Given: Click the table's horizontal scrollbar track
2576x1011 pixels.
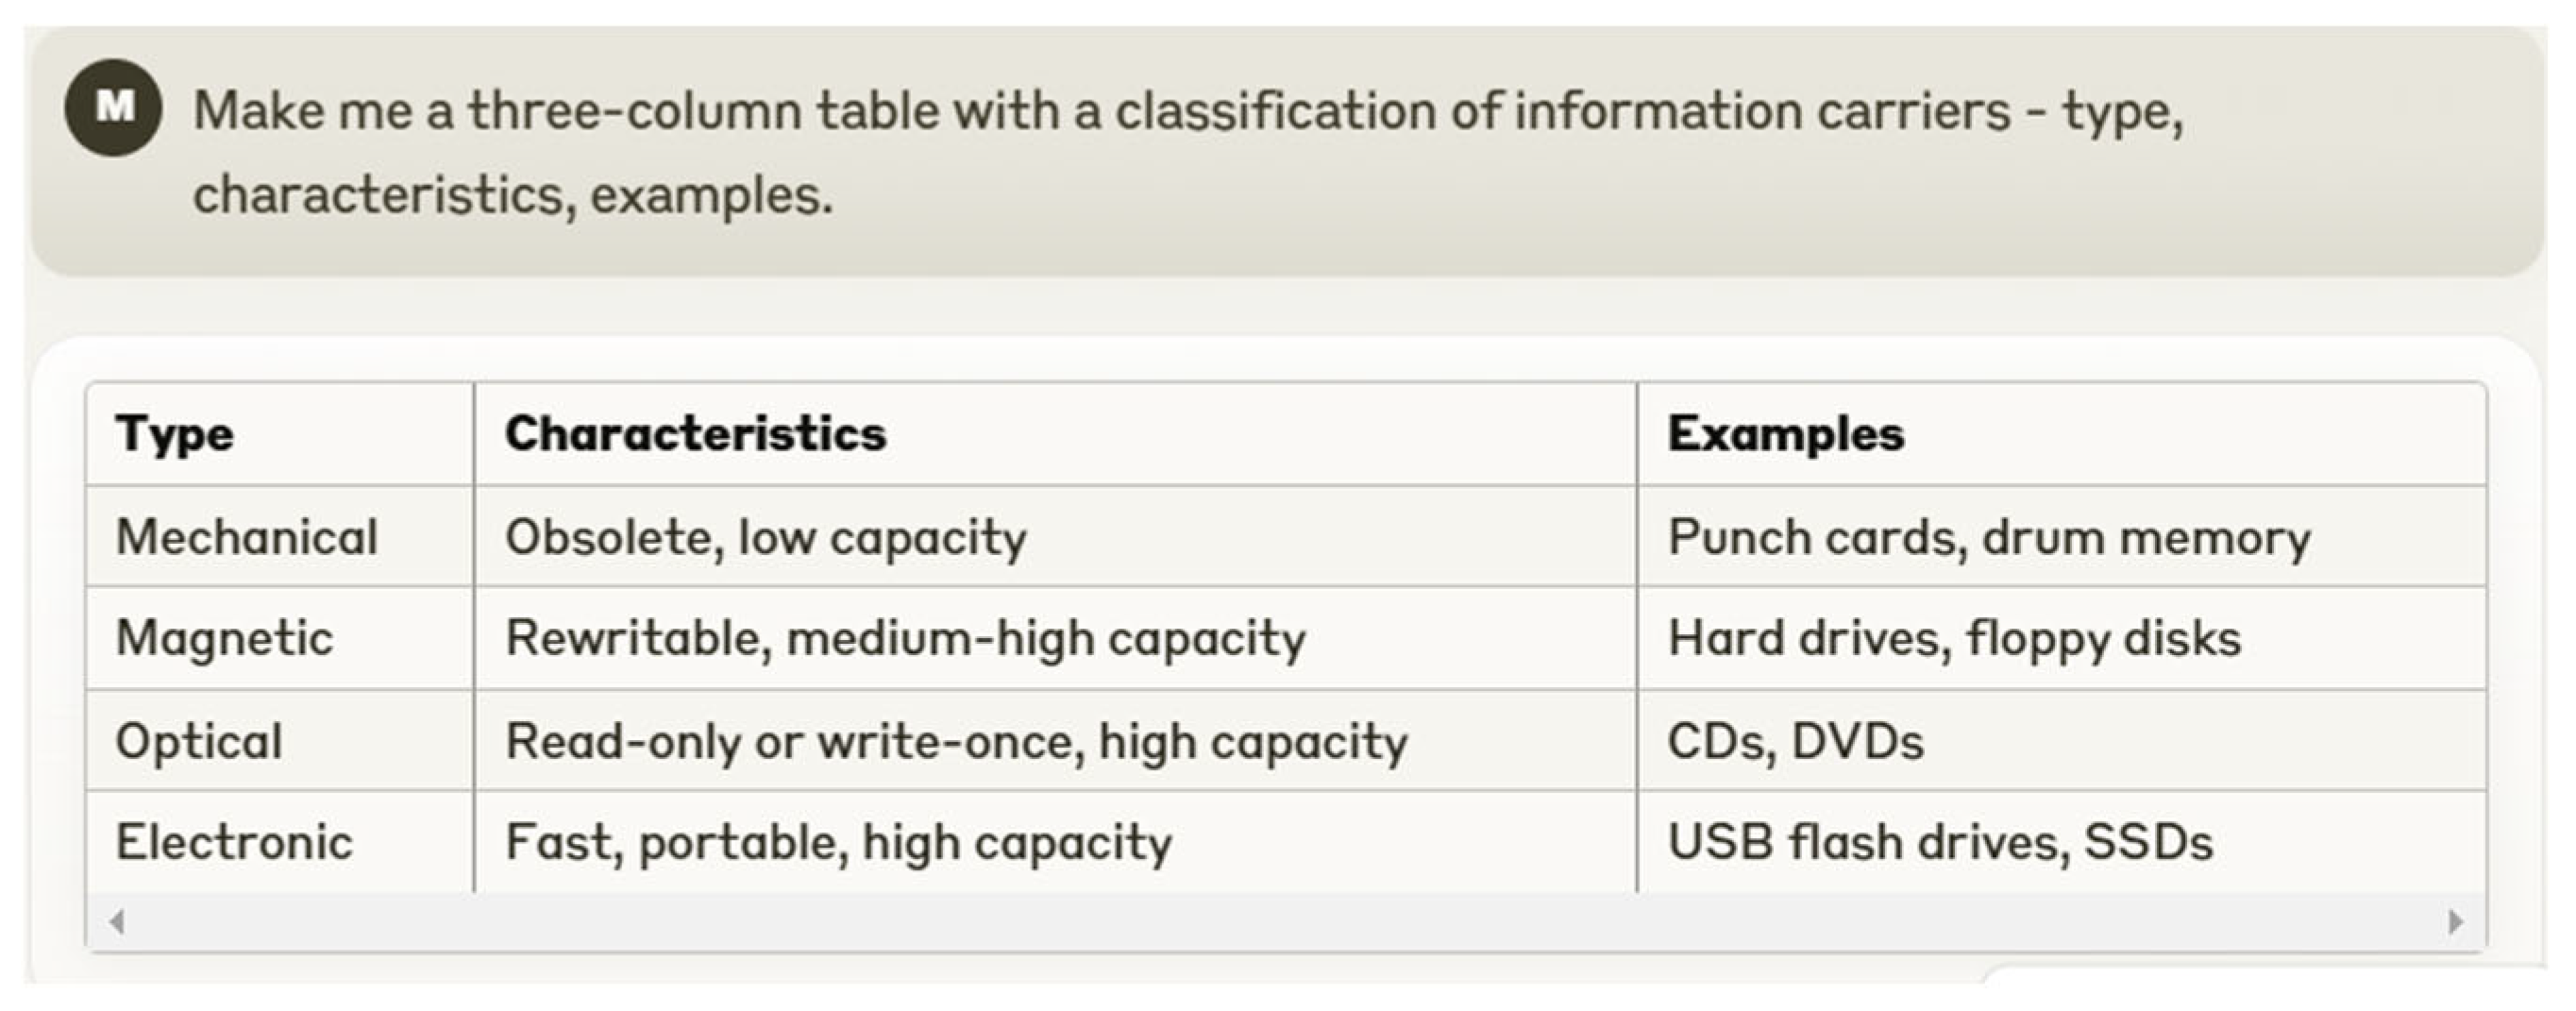Looking at the screenshot, I should (x=1286, y=921).
